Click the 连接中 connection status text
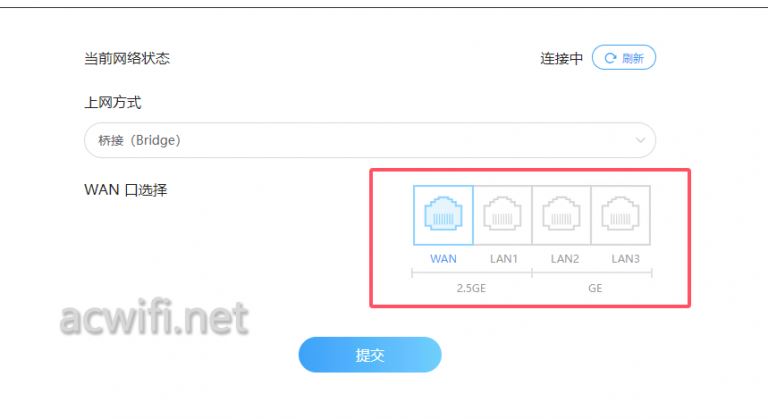 pyautogui.click(x=561, y=58)
